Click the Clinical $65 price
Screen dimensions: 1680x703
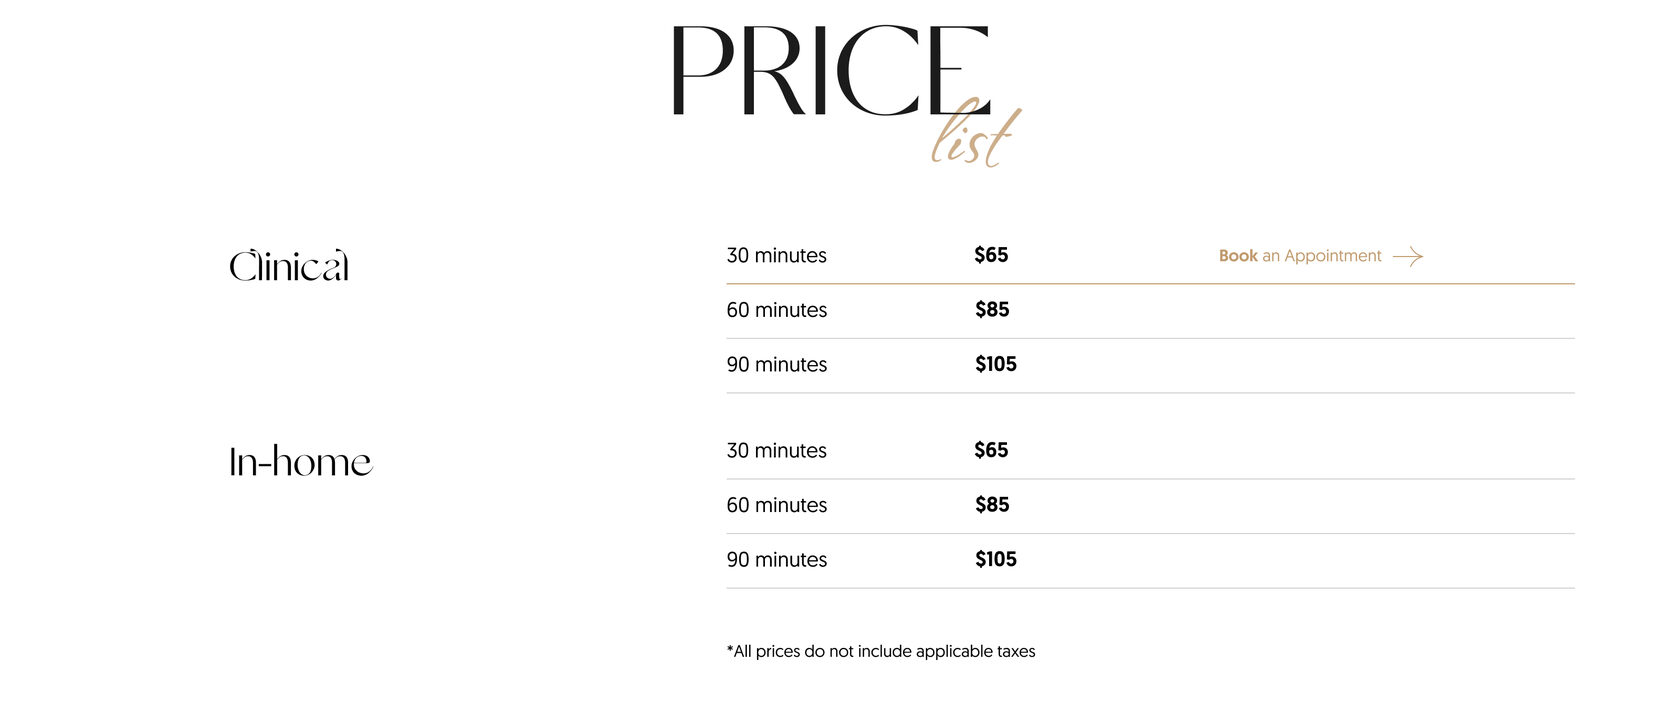[991, 255]
